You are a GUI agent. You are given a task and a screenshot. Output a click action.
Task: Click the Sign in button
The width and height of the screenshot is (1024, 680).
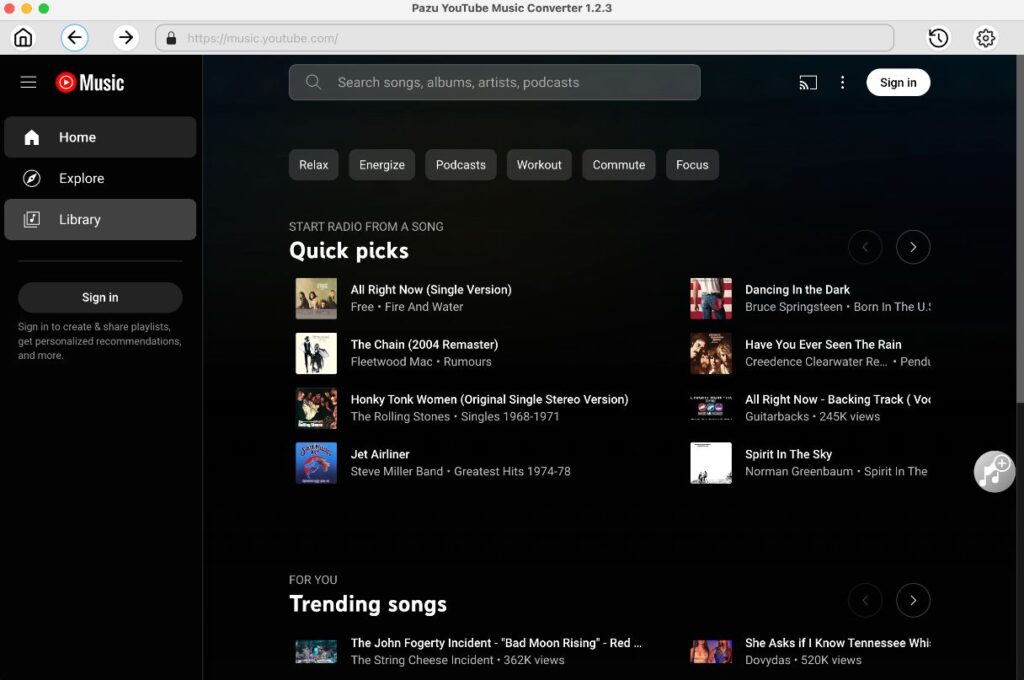coord(897,82)
